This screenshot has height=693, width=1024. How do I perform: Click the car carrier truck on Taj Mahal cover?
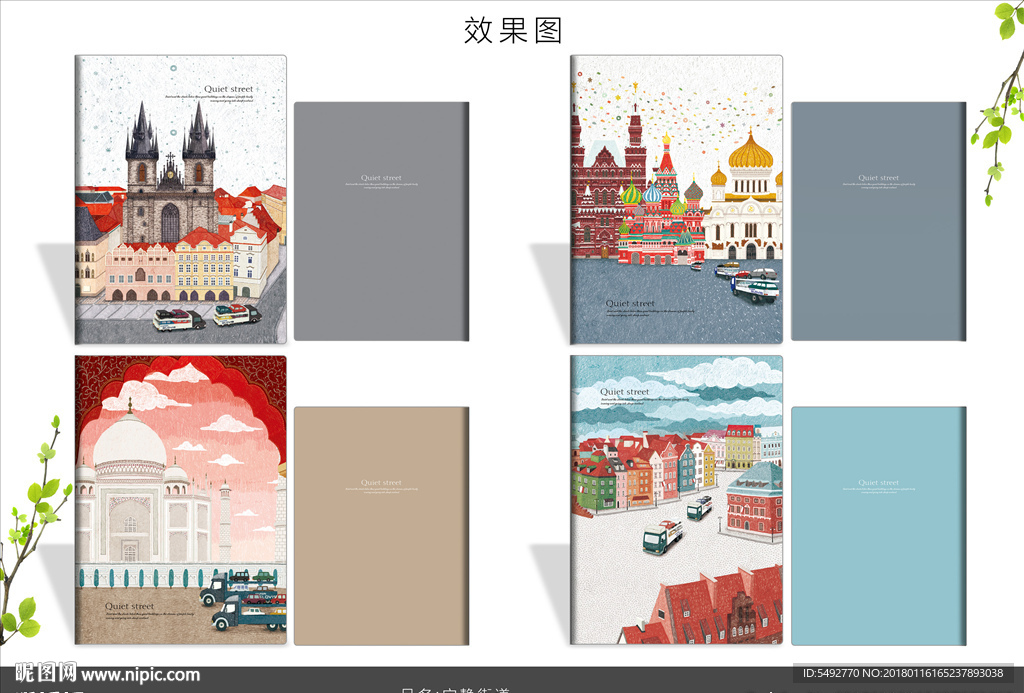coord(243,600)
